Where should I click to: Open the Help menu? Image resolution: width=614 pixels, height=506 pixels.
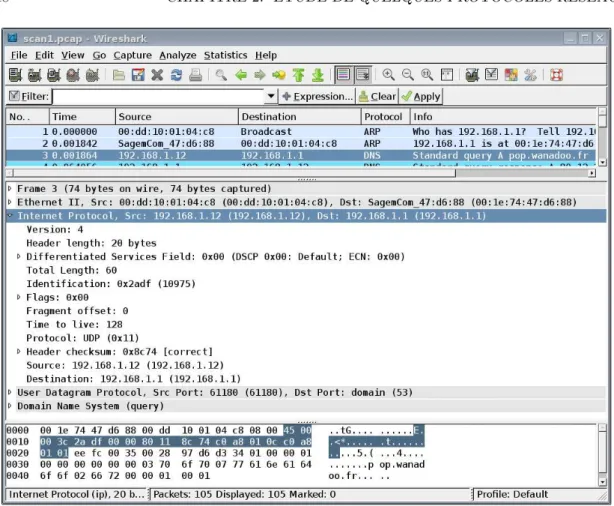(266, 55)
